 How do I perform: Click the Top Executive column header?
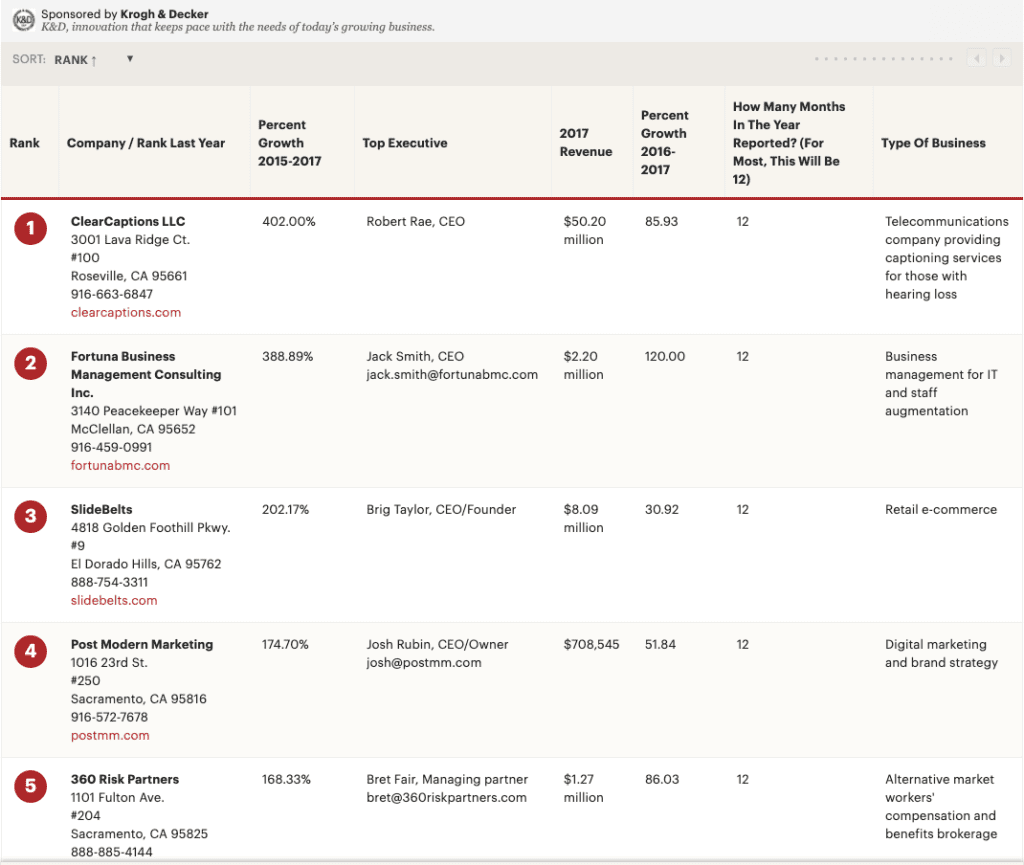point(405,143)
